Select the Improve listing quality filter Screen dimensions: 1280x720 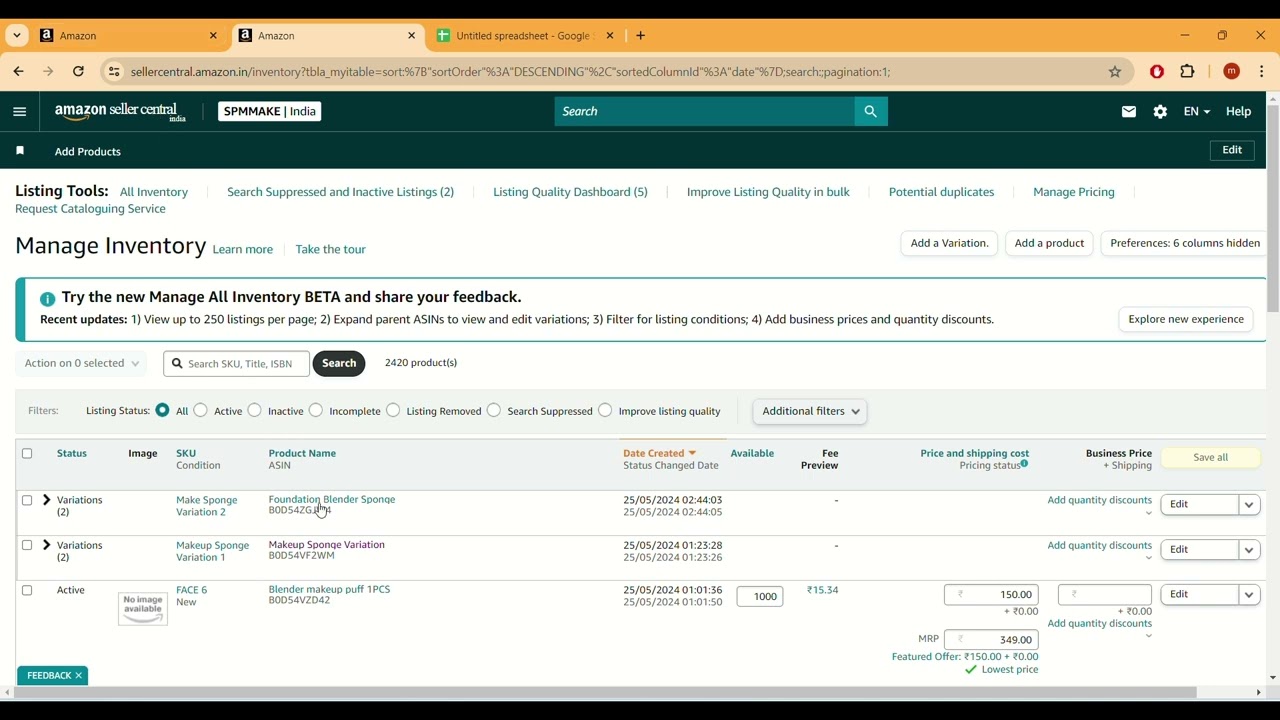[605, 410]
